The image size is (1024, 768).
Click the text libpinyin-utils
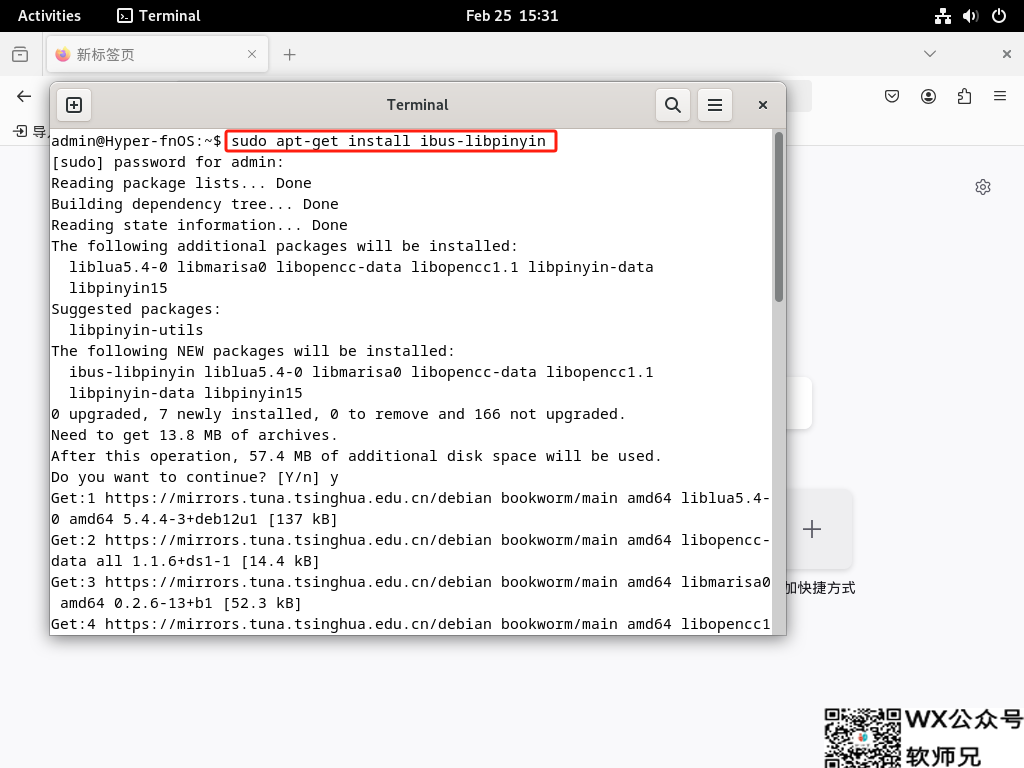pos(136,330)
